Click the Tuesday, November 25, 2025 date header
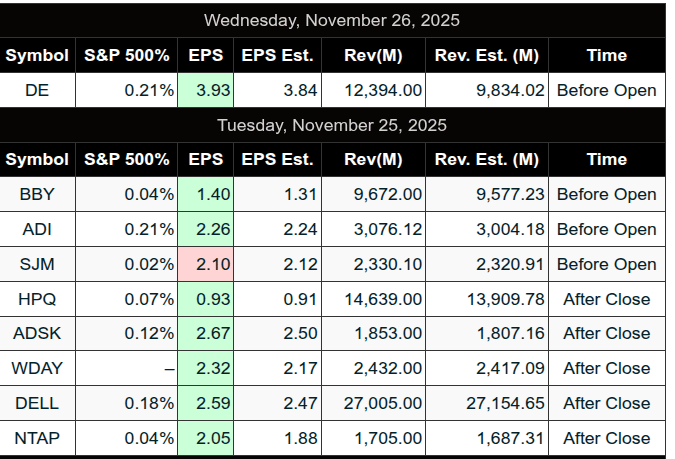This screenshot has width=675, height=459. pos(332,125)
